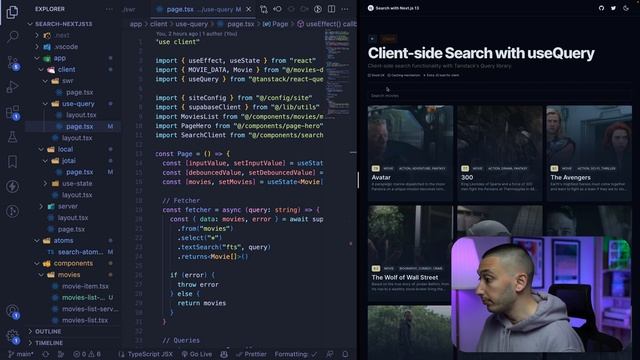640x360 pixels.
Task: Open the Extensions view icon
Action: point(12,112)
